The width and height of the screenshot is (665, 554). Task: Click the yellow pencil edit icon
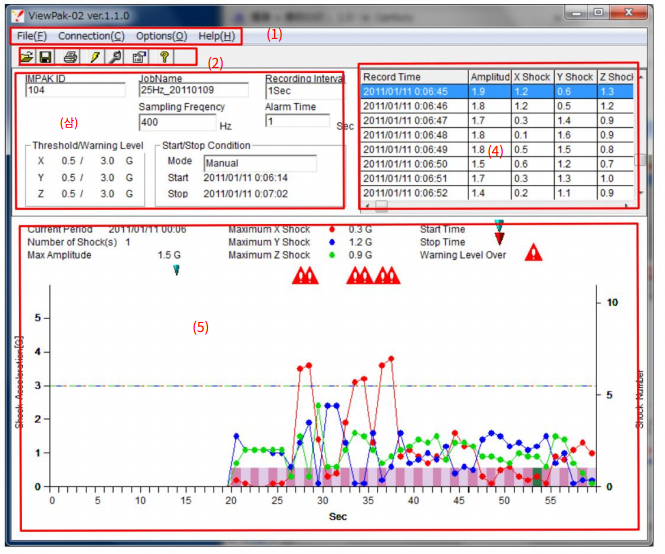[94, 58]
